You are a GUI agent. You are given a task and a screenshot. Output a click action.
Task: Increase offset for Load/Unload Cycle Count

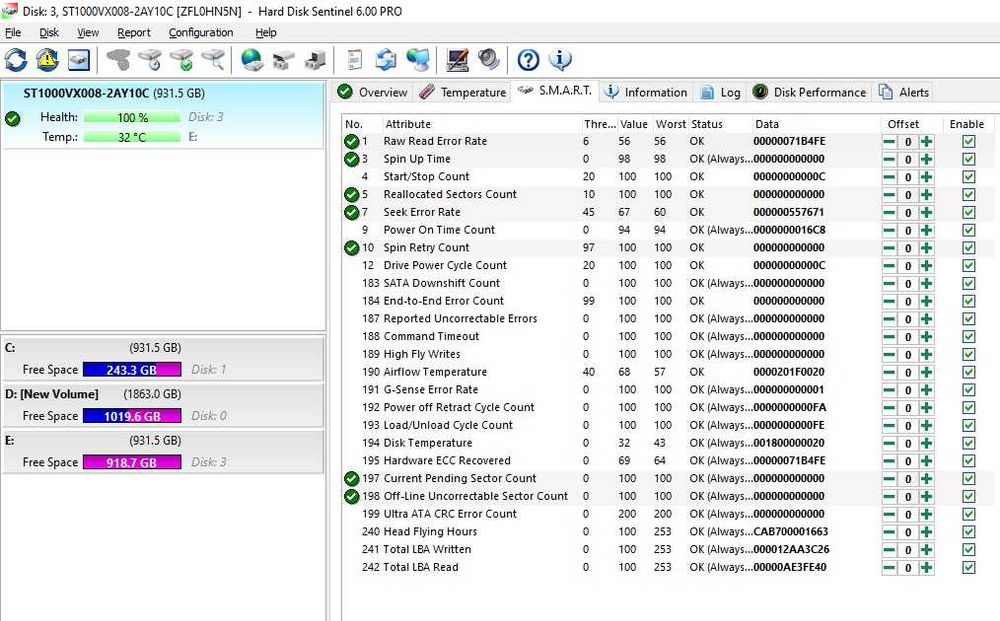[927, 425]
